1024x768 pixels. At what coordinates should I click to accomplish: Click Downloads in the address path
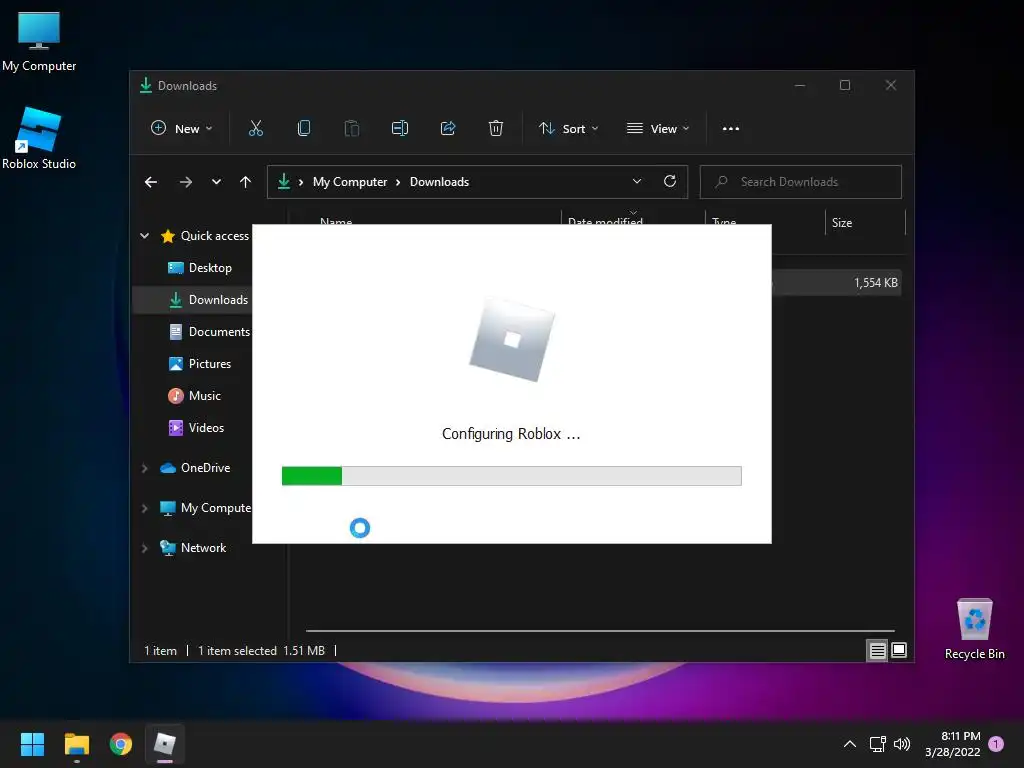(x=440, y=182)
